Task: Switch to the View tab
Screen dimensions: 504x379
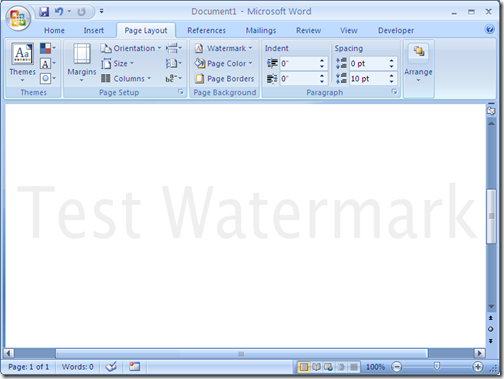Action: pyautogui.click(x=349, y=30)
